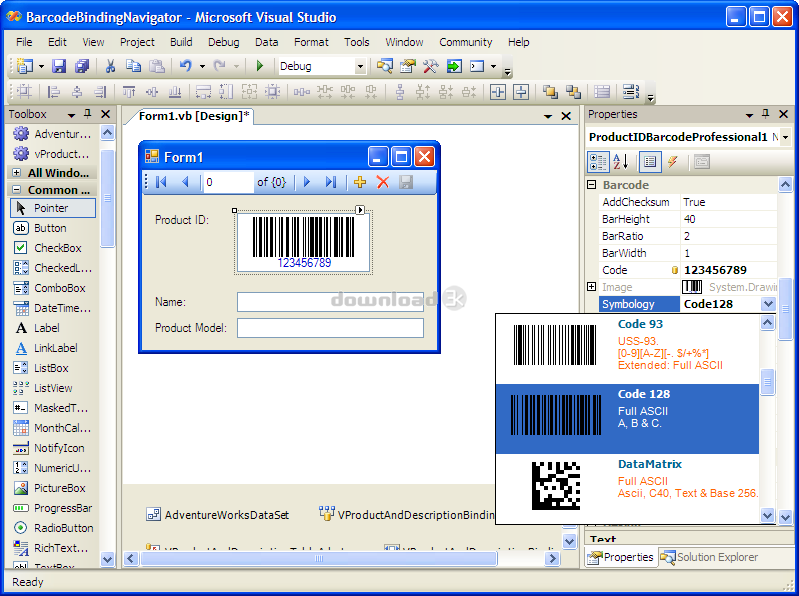Select the Pointer tool in Toolbox
Viewport: 799px width, 596px height.
click(x=53, y=208)
